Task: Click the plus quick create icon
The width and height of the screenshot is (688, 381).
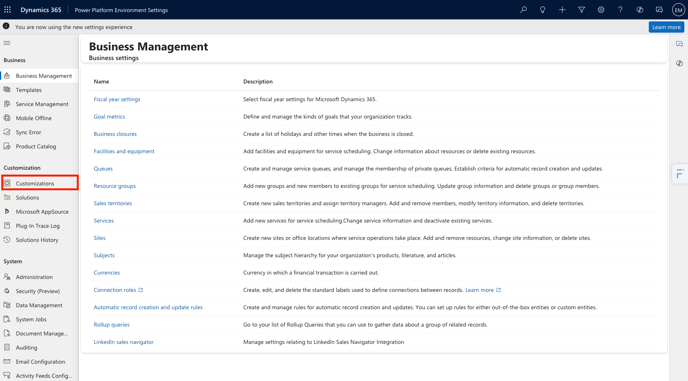Action: tap(562, 10)
